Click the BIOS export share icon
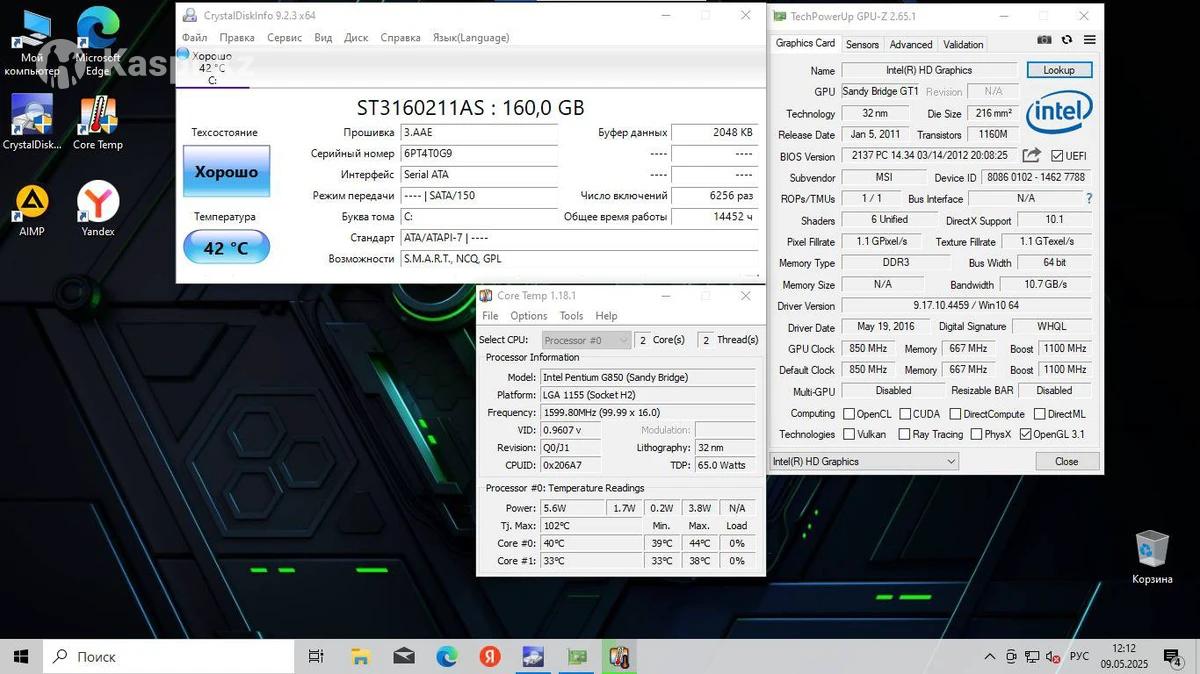The height and width of the screenshot is (674, 1200). click(x=1031, y=155)
